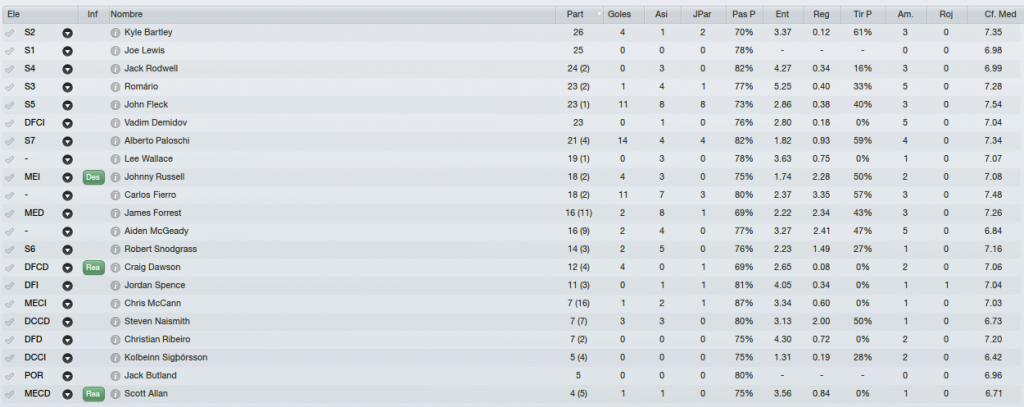Open info icon for Jack Butland
This screenshot has width=1024, height=407.
click(x=115, y=376)
